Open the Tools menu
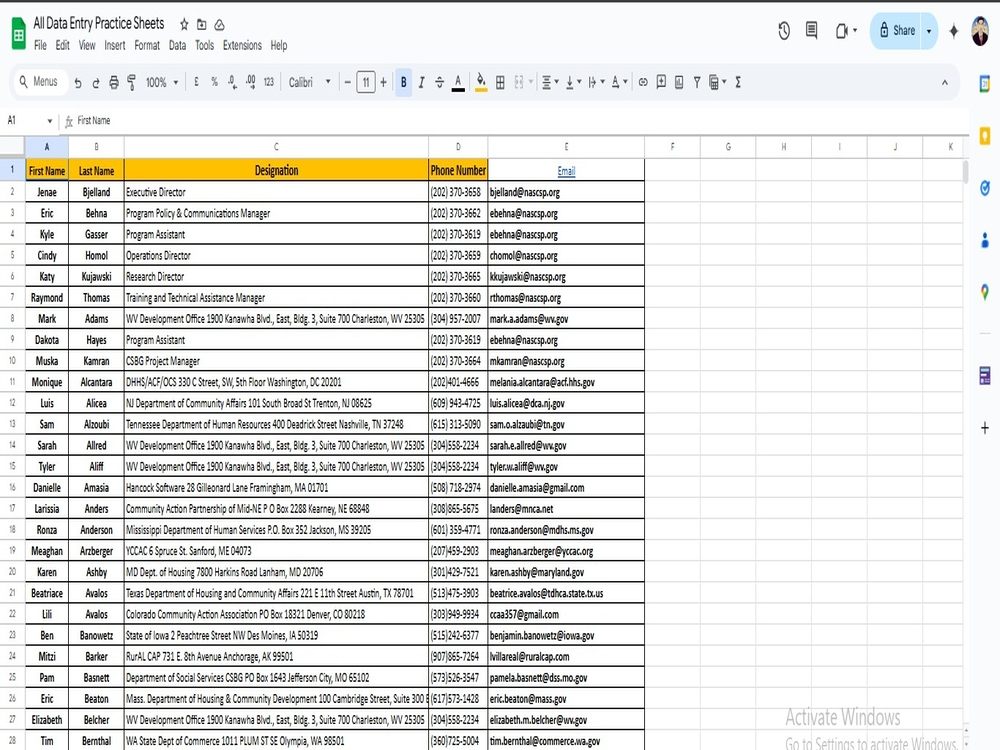1000x750 pixels. [204, 45]
